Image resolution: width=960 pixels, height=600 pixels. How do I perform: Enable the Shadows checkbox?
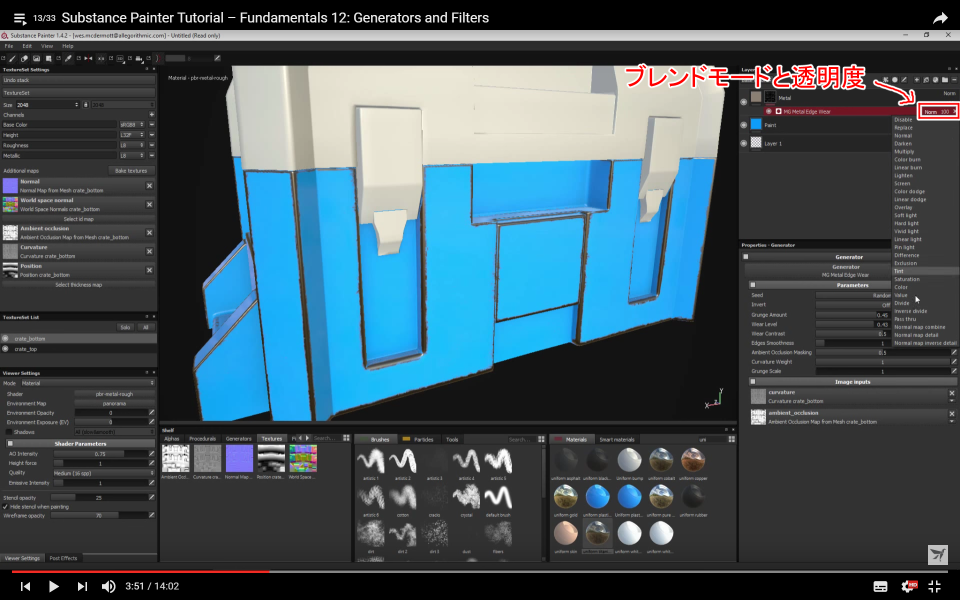(9, 432)
